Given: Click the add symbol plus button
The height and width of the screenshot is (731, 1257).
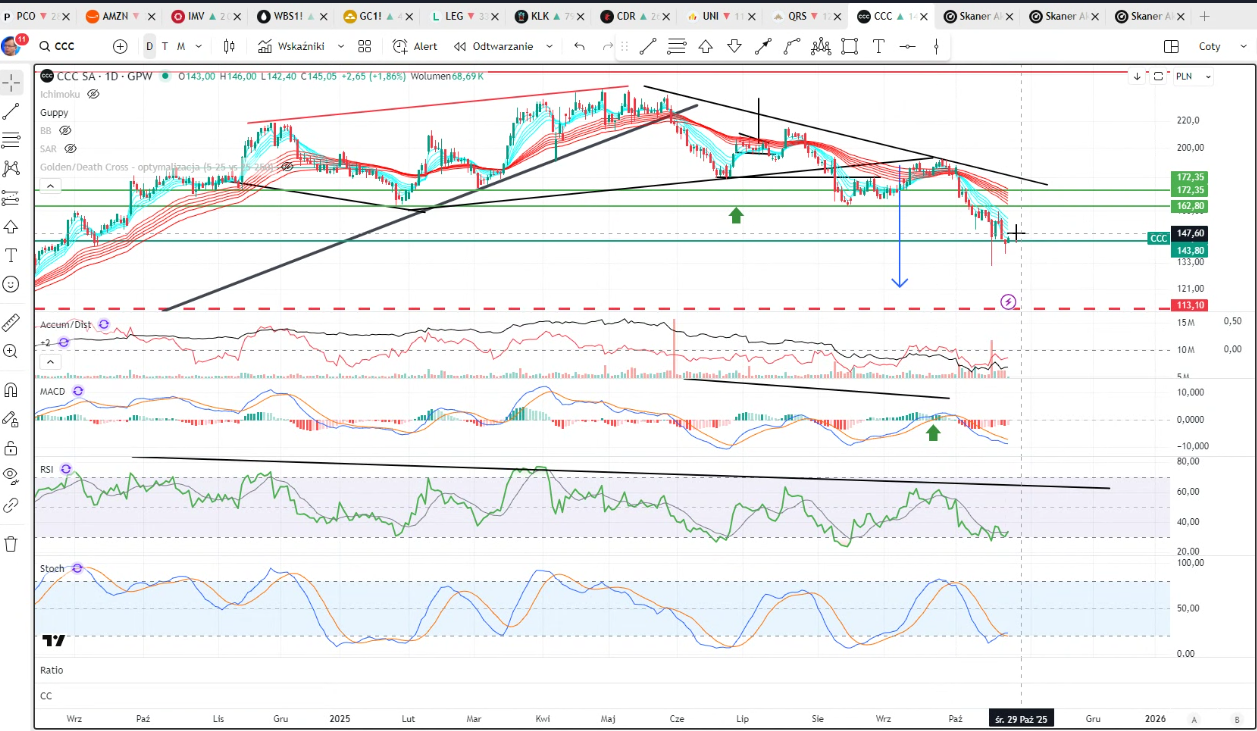Looking at the screenshot, I should 120,46.
